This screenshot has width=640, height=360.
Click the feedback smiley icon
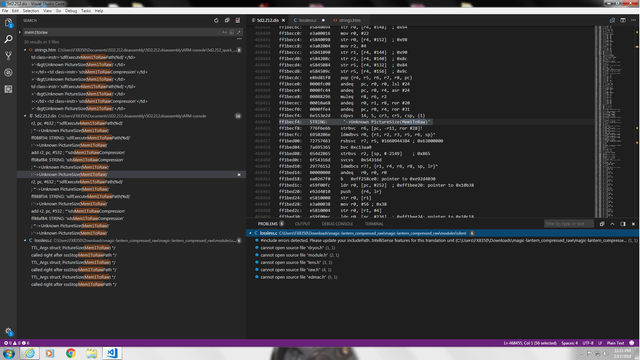pyautogui.click(x=632, y=343)
